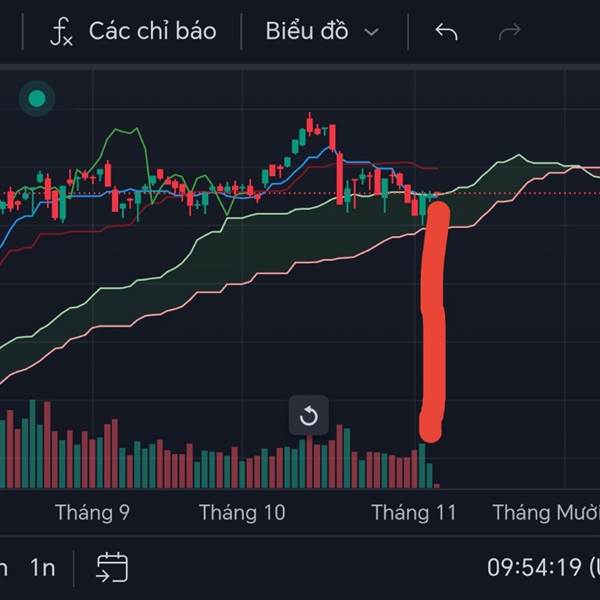Open the go-to-date calendar icon
Viewport: 600px width, 600px height.
111,567
